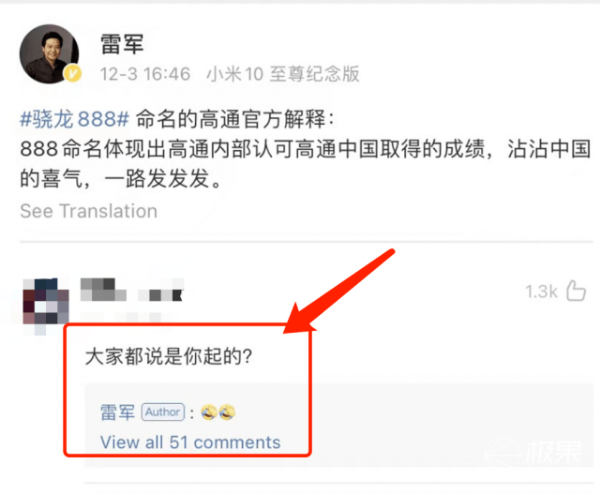
Task: Click 雷军 author name in the reply
Action: pos(117,412)
